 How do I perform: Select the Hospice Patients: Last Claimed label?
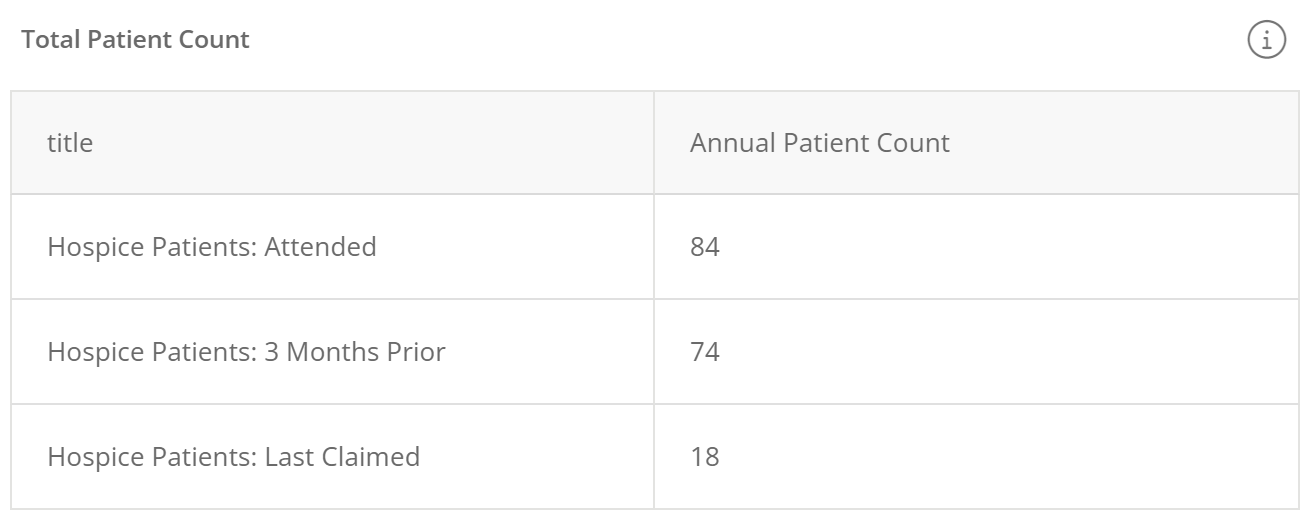point(234,457)
